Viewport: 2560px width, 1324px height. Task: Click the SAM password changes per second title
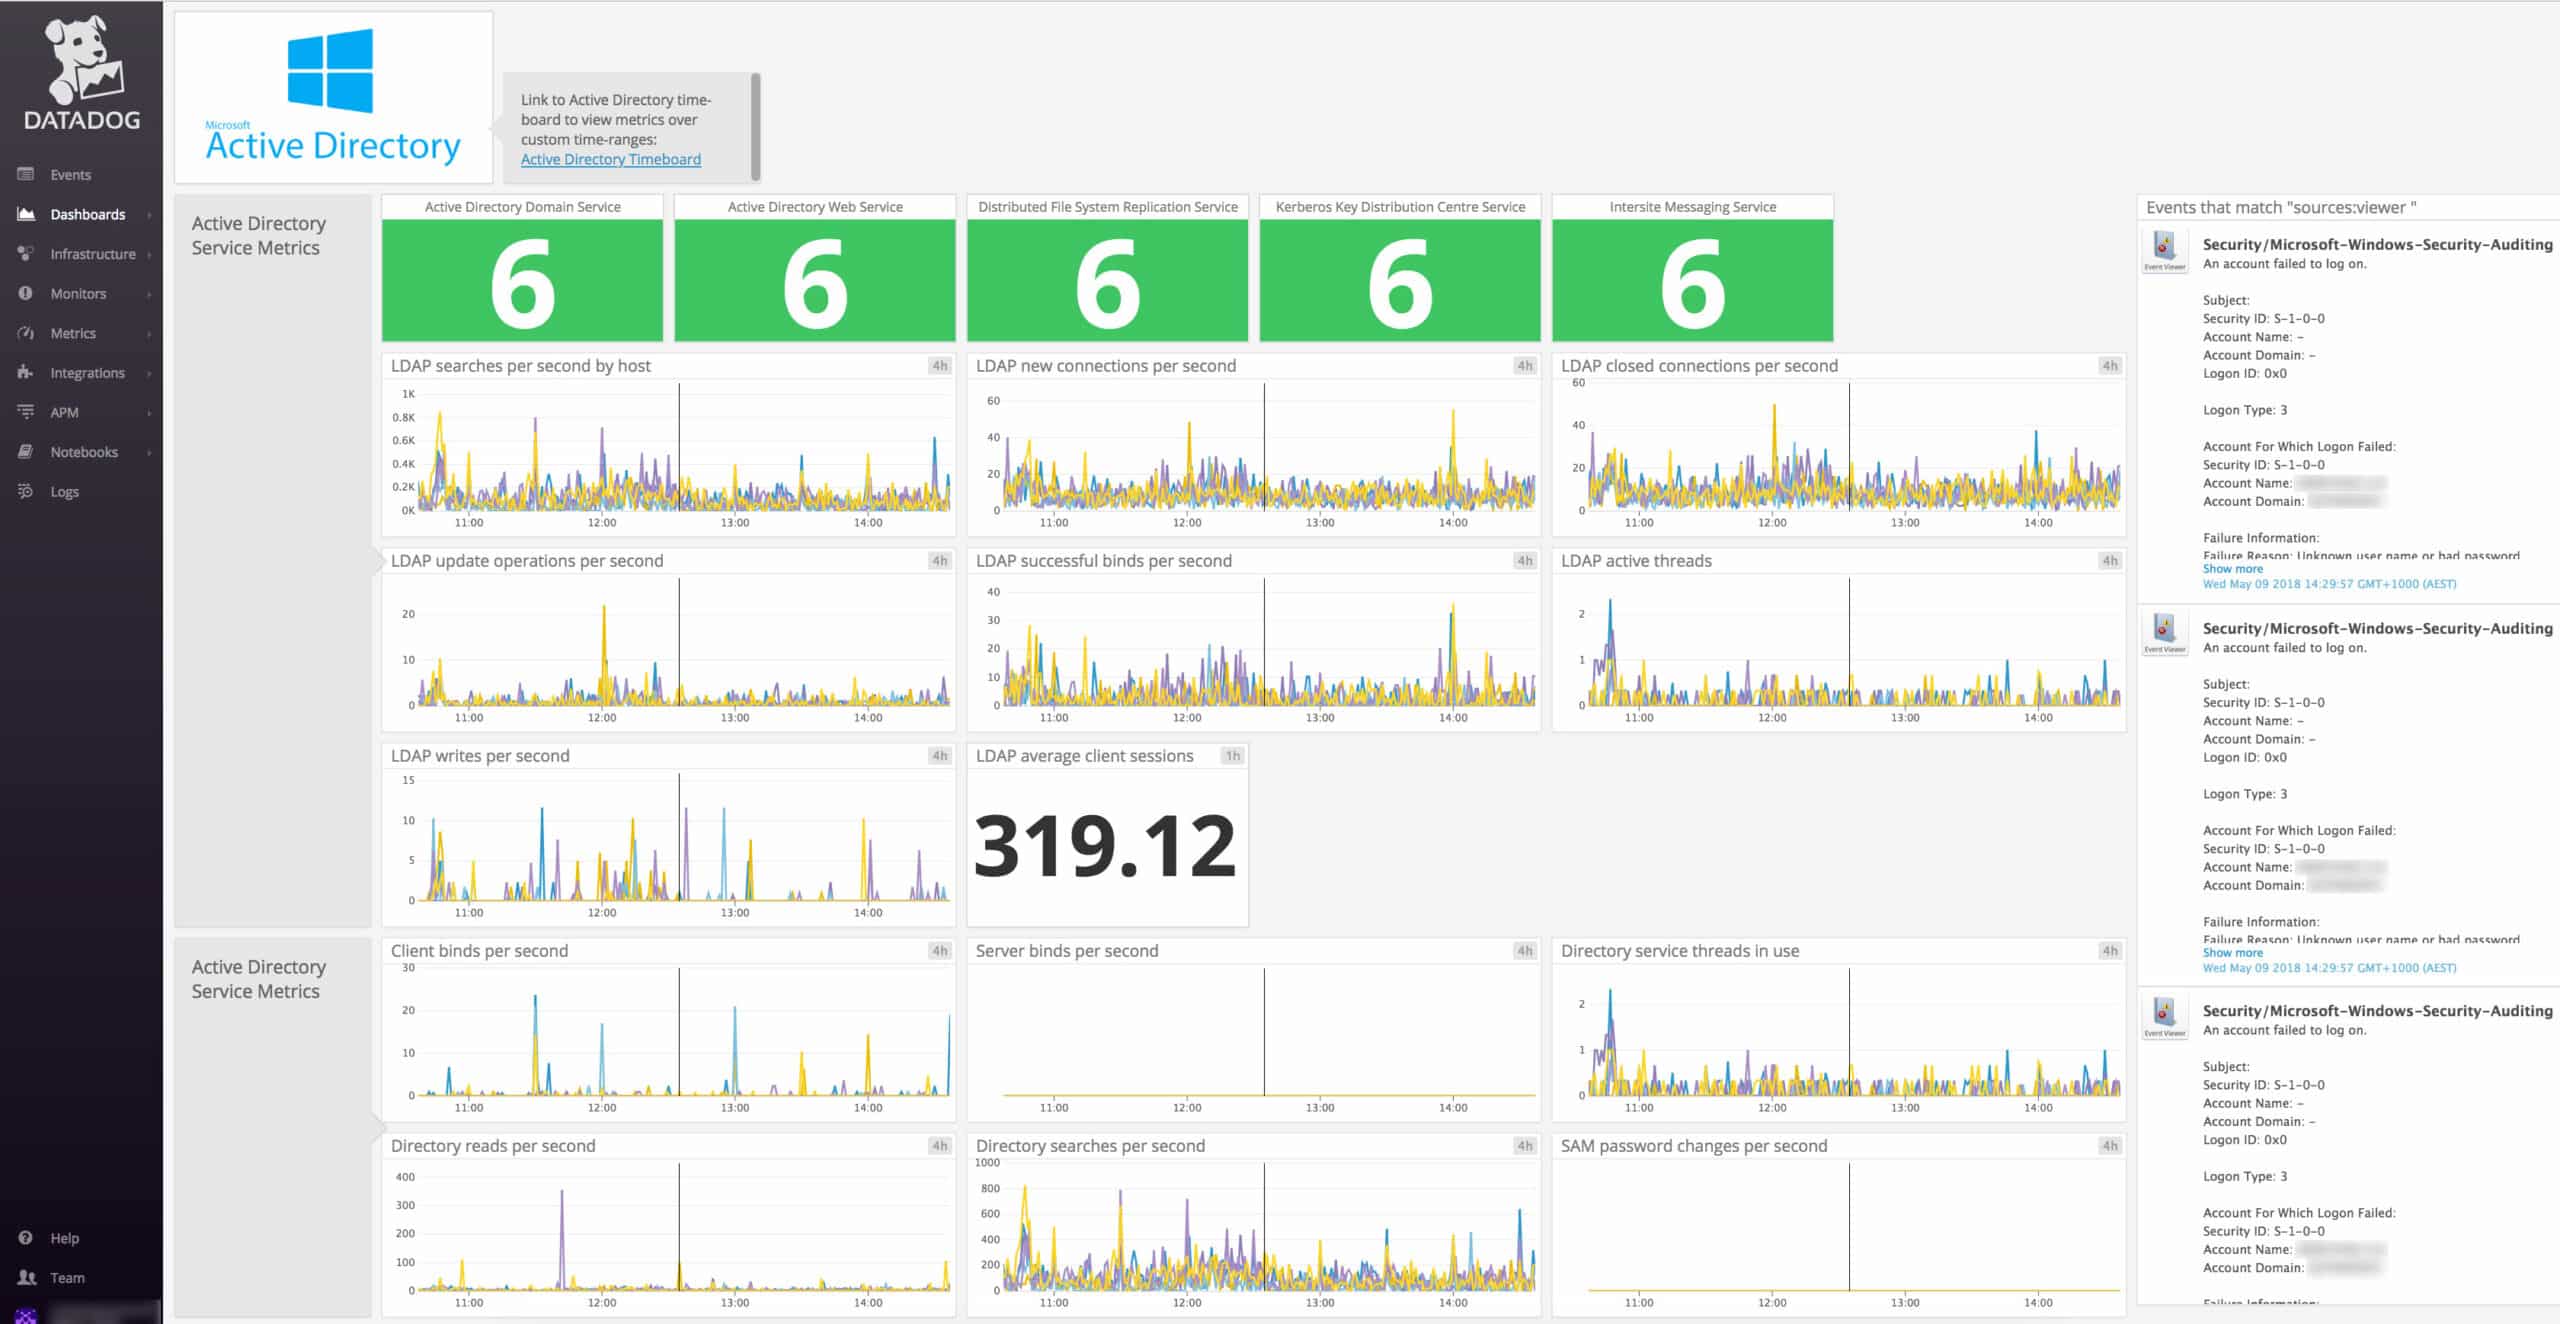(1694, 1146)
